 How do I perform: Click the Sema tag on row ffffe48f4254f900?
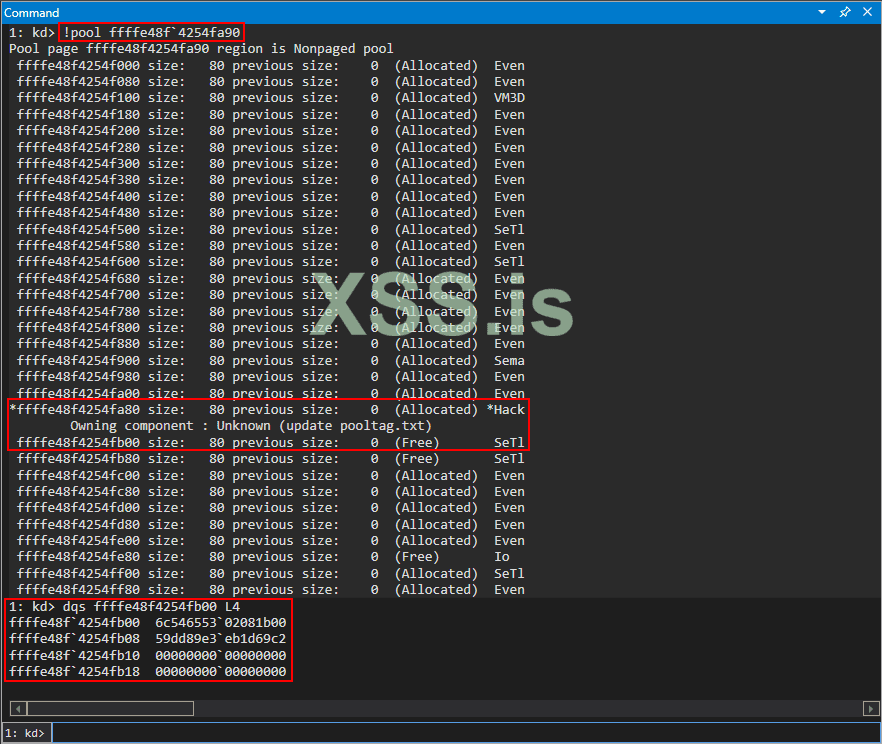[x=509, y=360]
